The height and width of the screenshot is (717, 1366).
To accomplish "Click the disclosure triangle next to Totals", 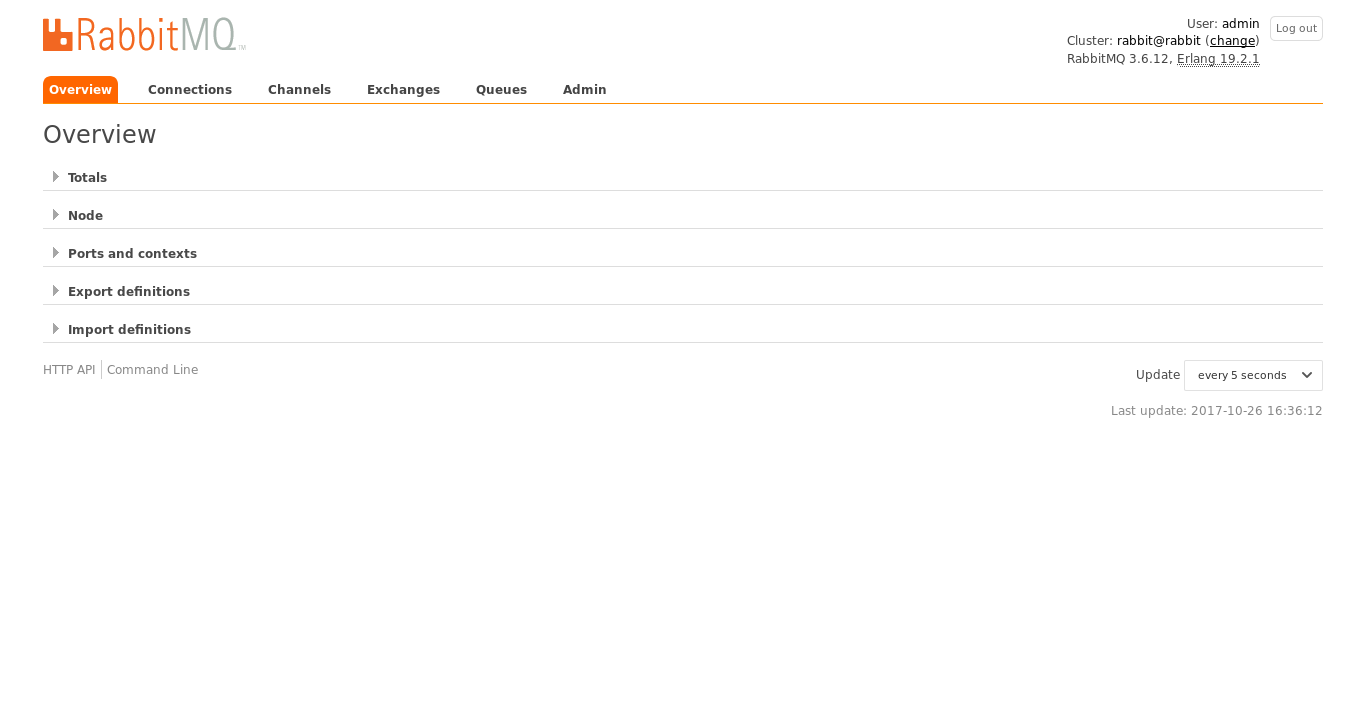I will [56, 176].
